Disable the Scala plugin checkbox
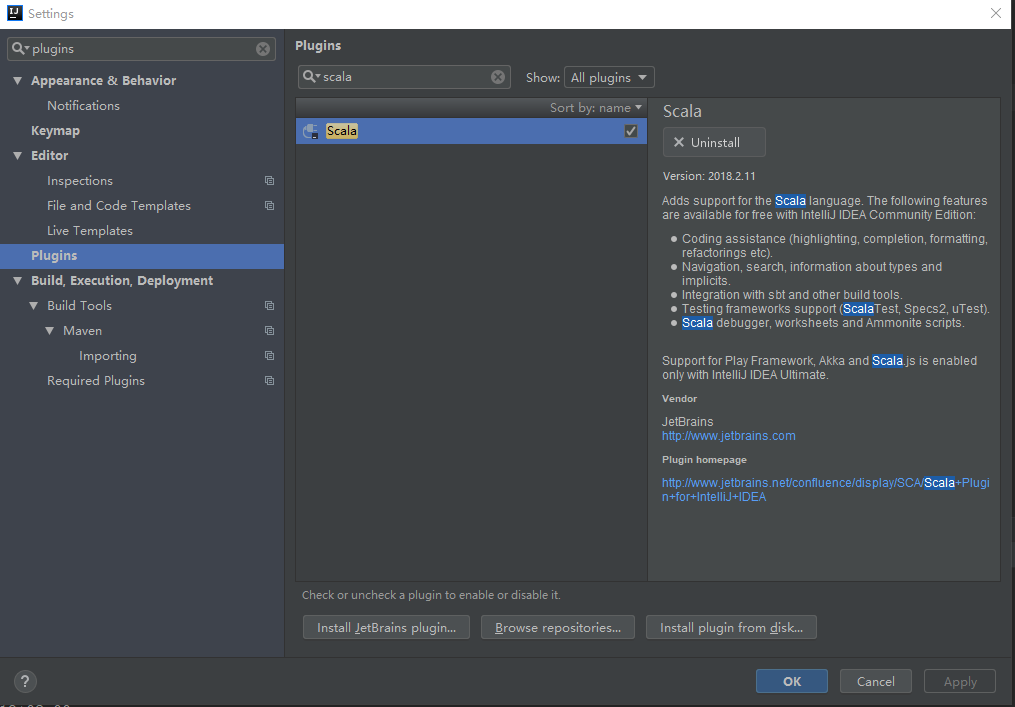The height and width of the screenshot is (707, 1015). (631, 131)
